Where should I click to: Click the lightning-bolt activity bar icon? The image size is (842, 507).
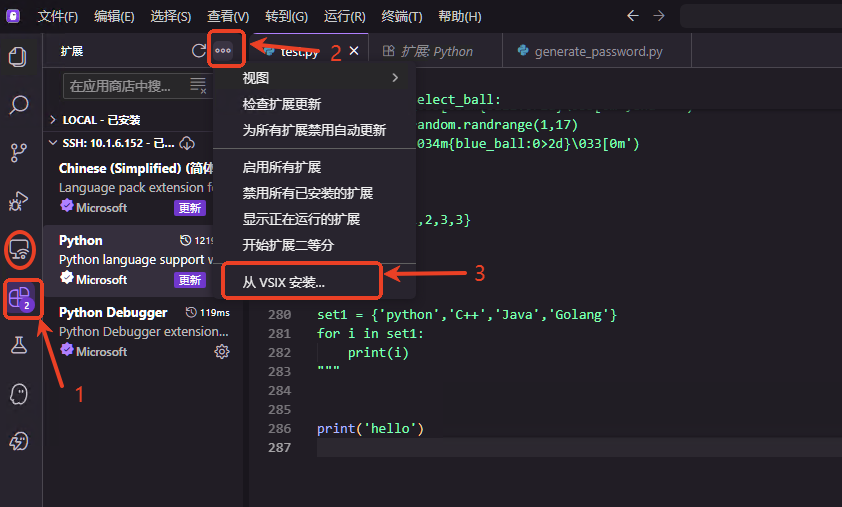tap(19, 441)
